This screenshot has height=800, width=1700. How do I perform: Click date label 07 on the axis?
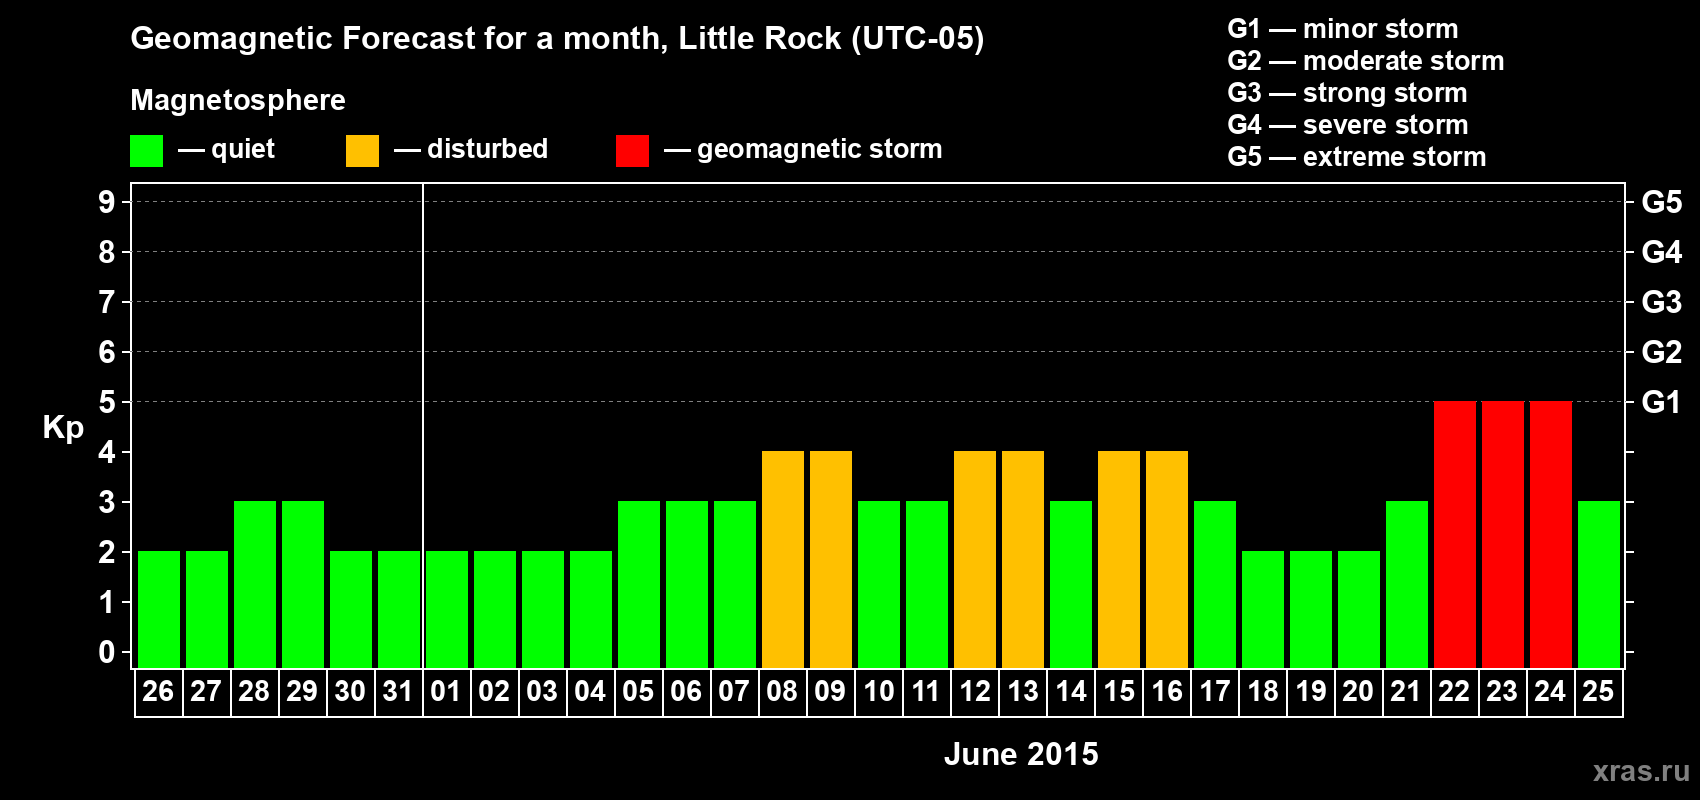(x=734, y=692)
